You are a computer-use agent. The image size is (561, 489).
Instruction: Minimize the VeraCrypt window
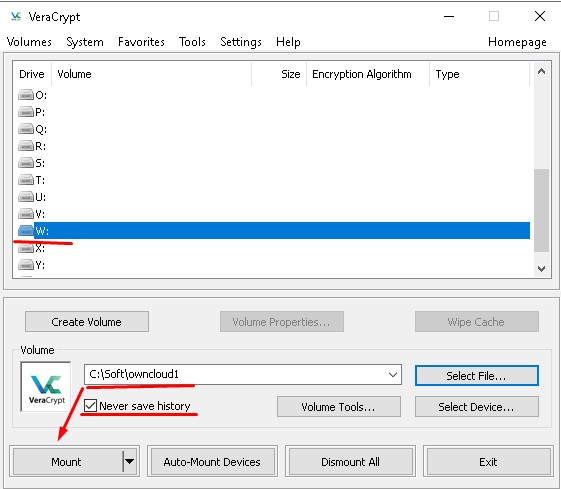click(449, 16)
